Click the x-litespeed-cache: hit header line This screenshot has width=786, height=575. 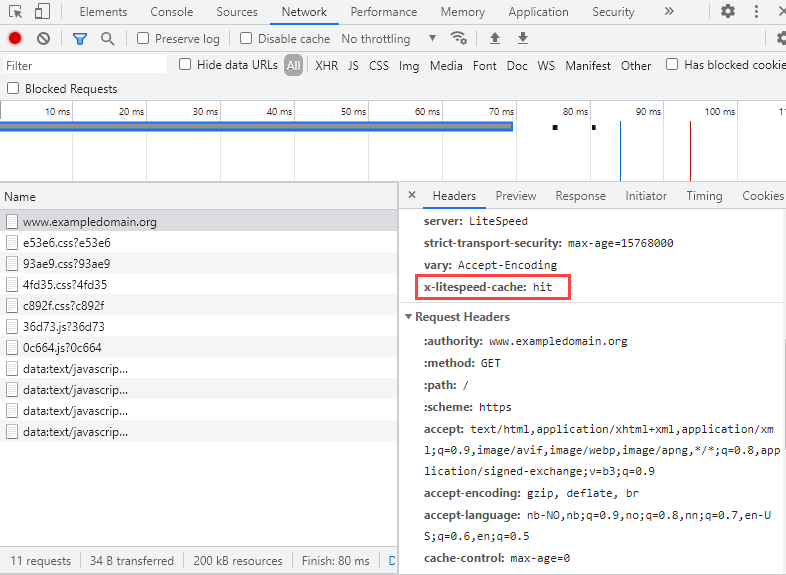[488, 287]
